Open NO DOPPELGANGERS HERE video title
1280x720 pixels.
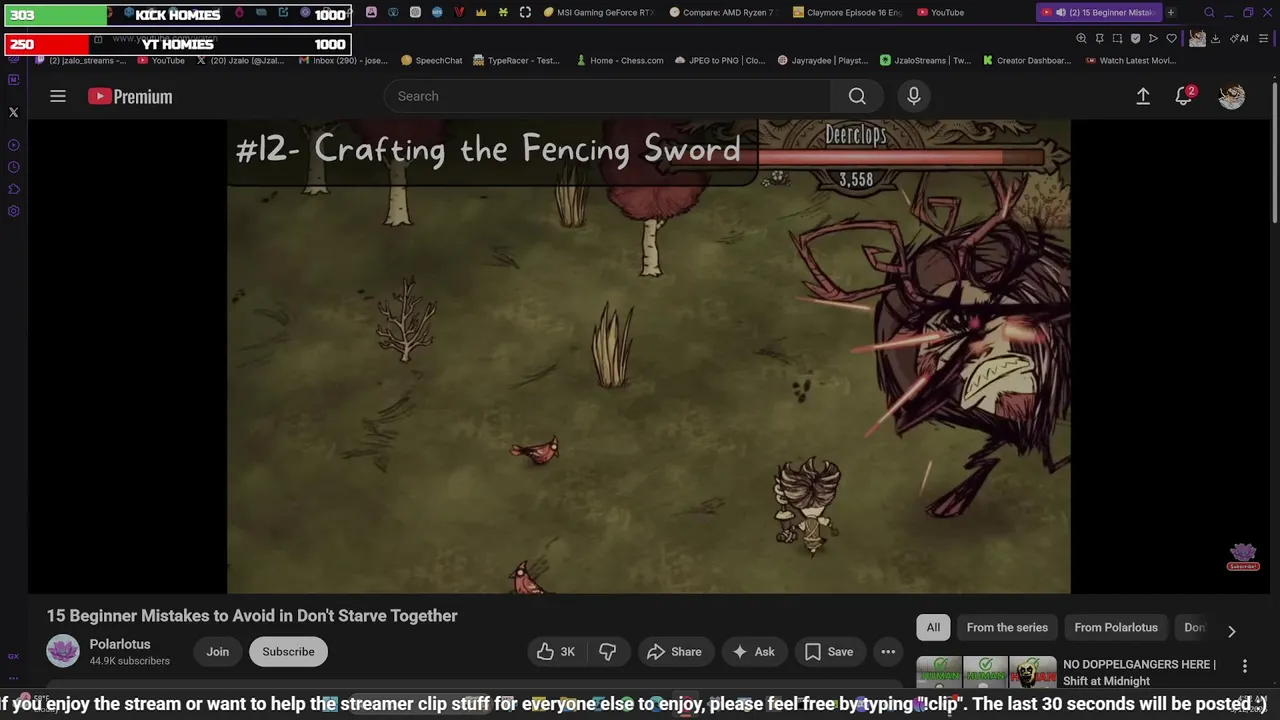coord(1139,672)
